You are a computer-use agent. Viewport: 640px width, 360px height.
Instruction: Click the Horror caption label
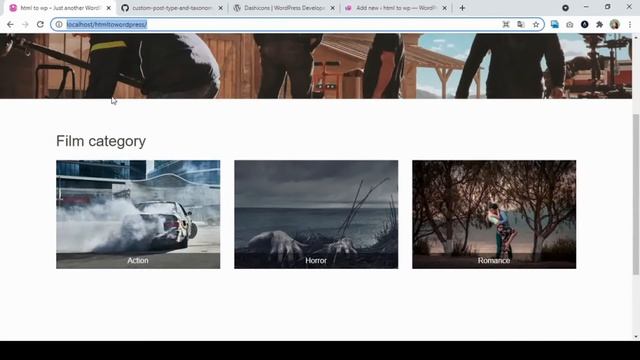[316, 260]
